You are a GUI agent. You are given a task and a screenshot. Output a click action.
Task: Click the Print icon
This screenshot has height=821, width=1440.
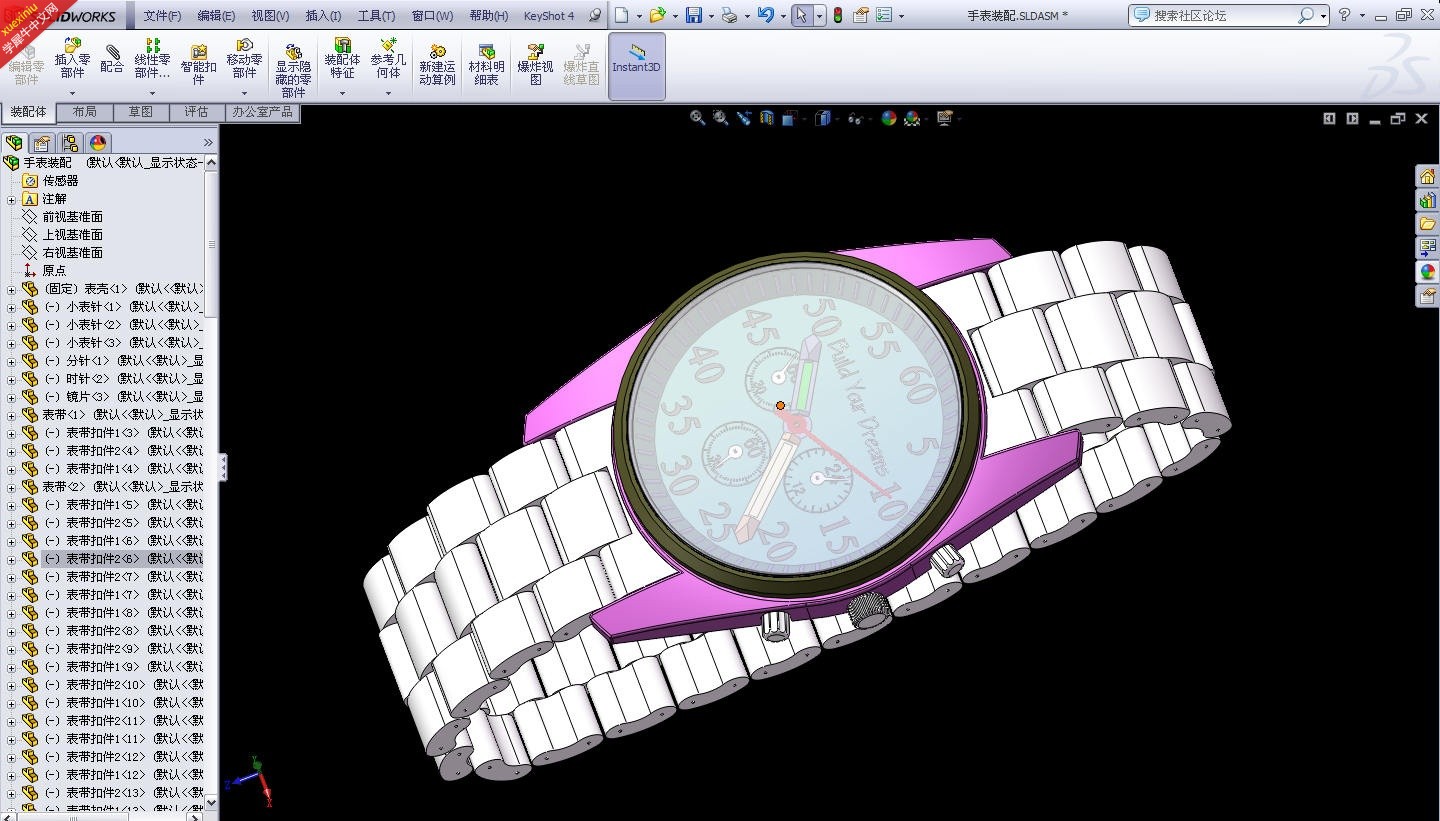pos(729,15)
